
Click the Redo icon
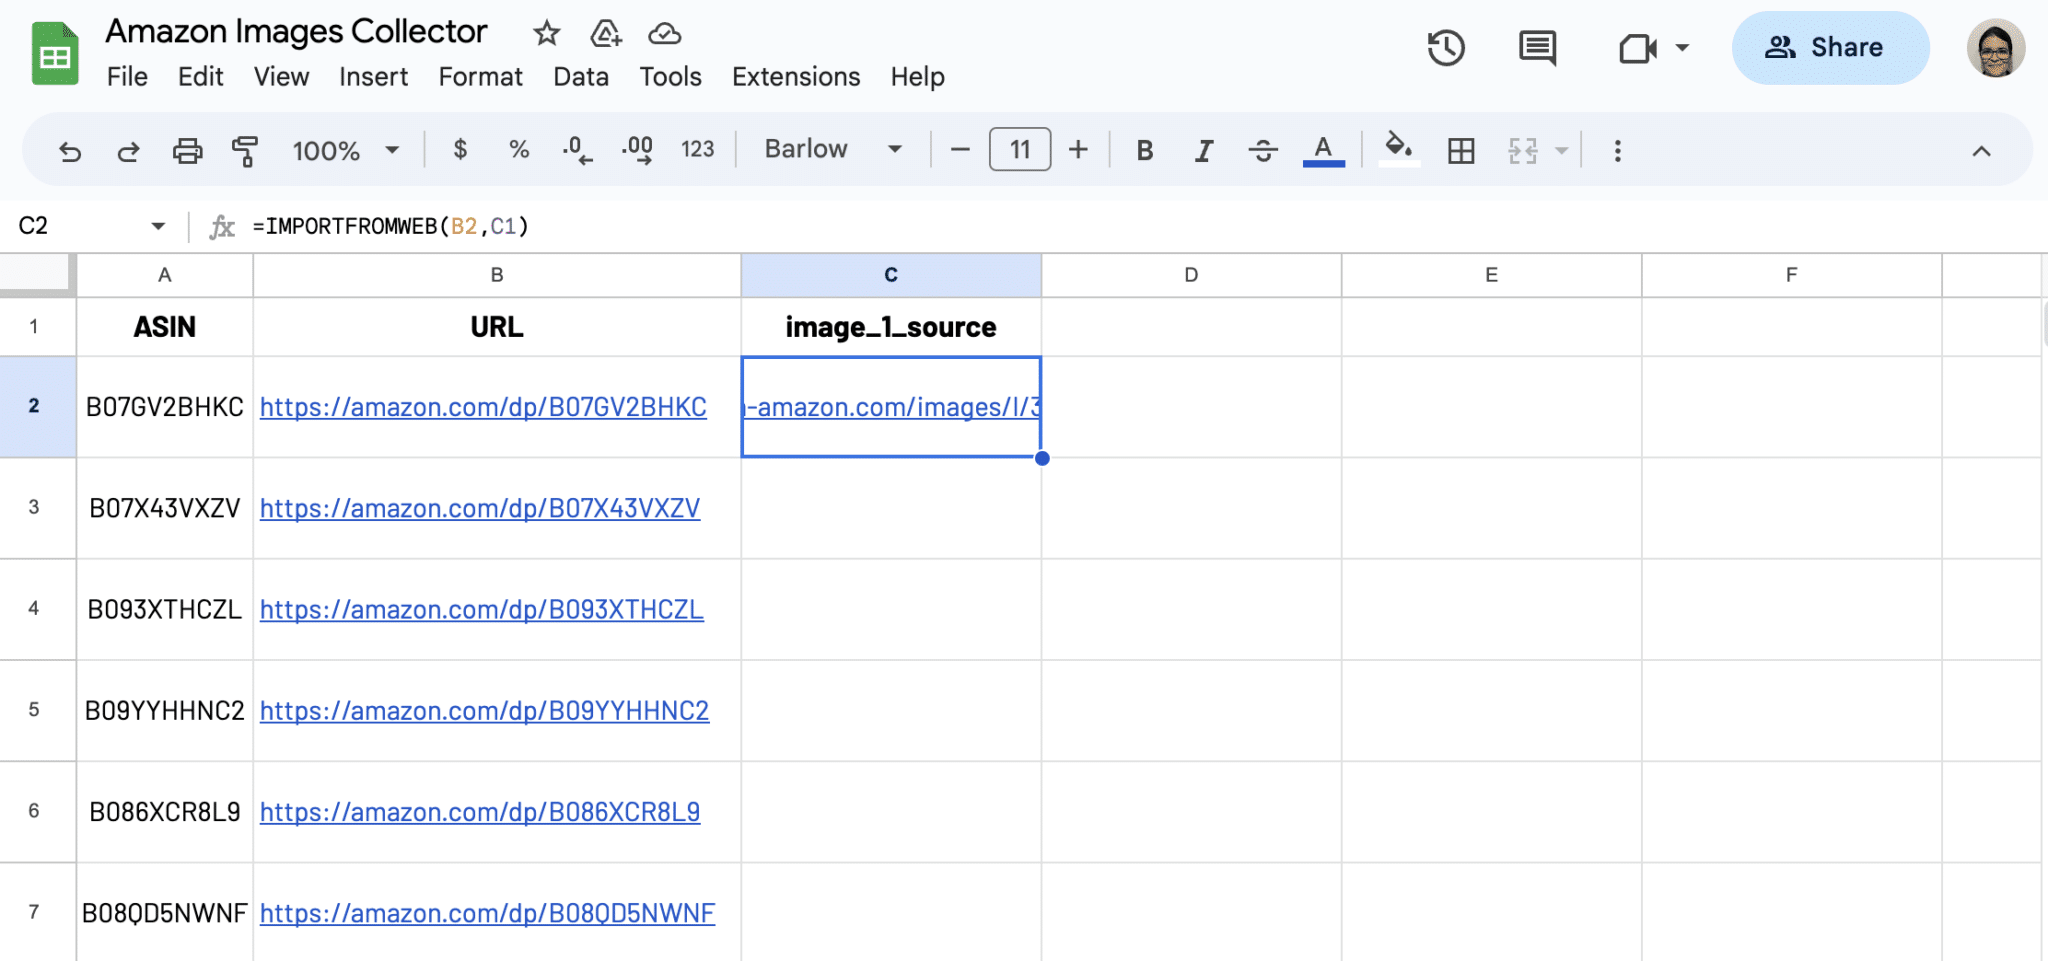128,150
